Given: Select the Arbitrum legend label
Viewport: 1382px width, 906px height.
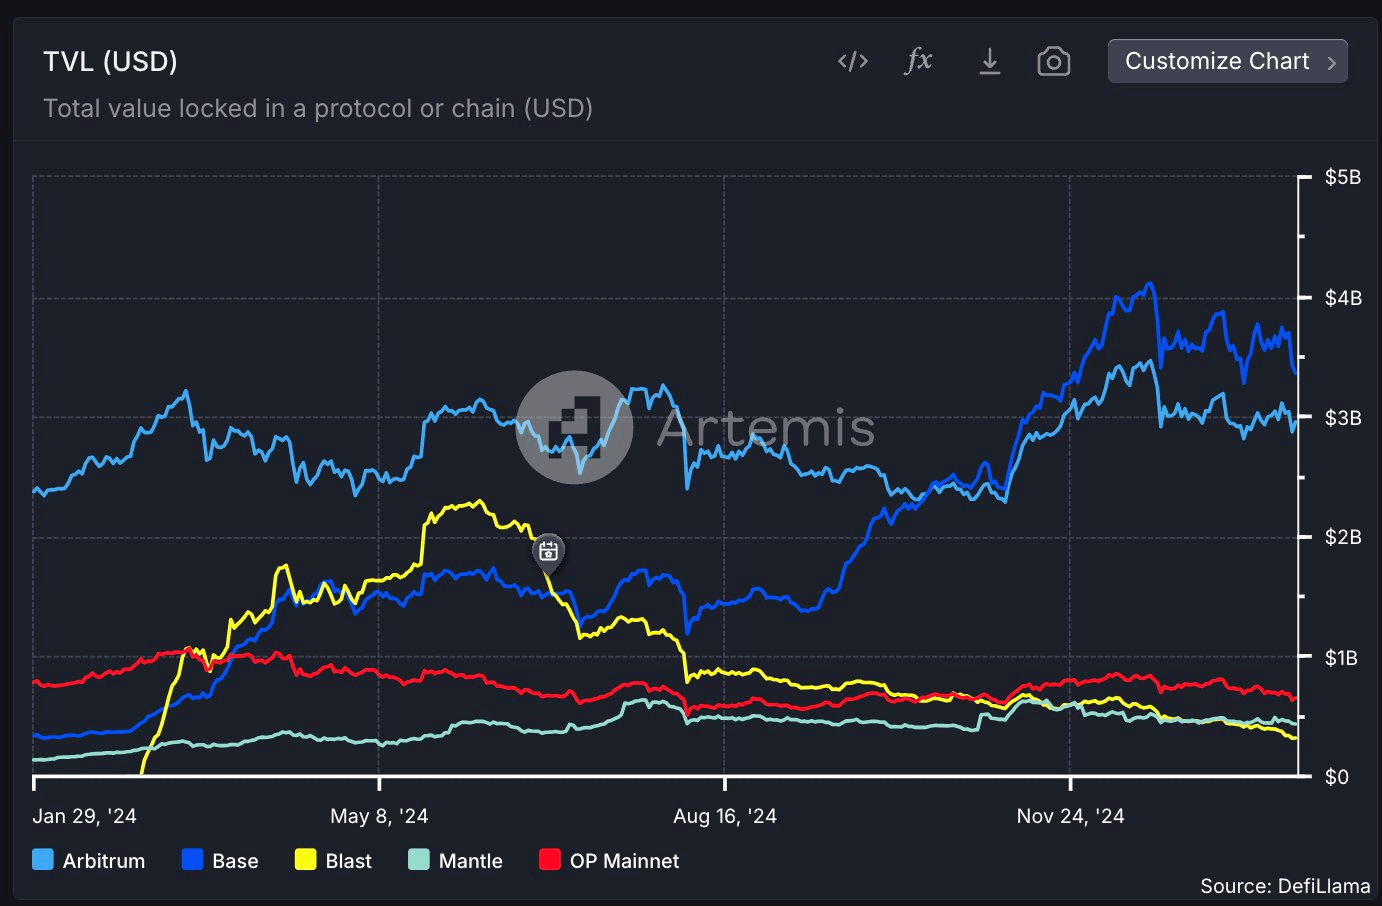Looking at the screenshot, I should 104,861.
